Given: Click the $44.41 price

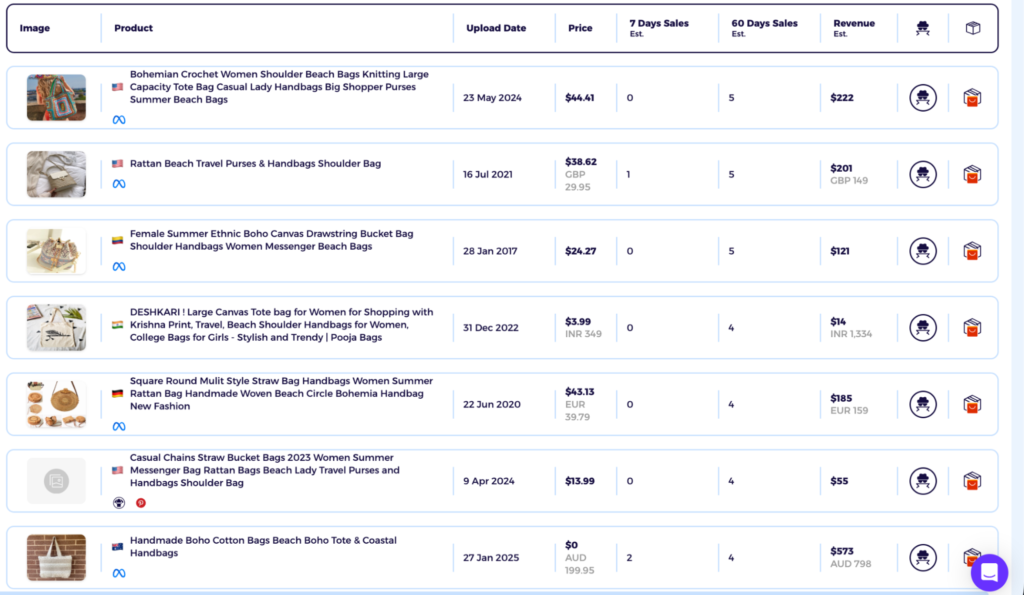Looking at the screenshot, I should click(579, 98).
